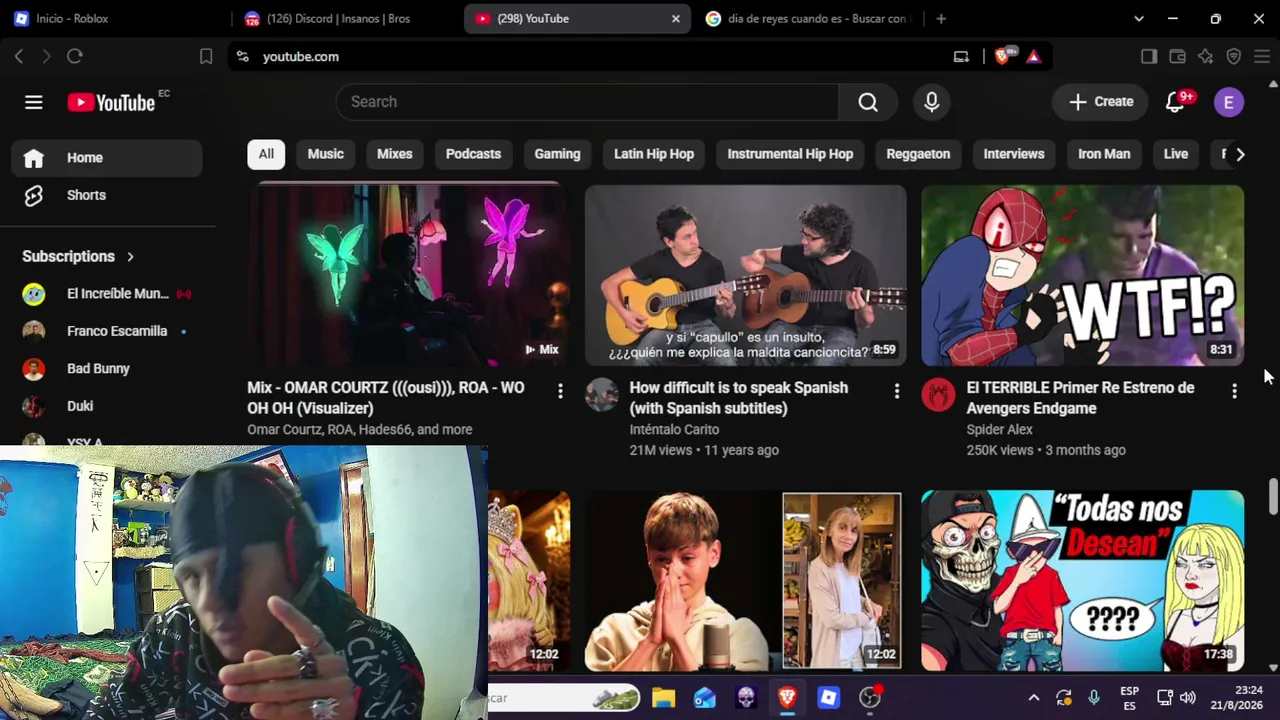1280x720 pixels.
Task: Play the "Todas nos Desean" thumbnail video
Action: (x=1082, y=580)
